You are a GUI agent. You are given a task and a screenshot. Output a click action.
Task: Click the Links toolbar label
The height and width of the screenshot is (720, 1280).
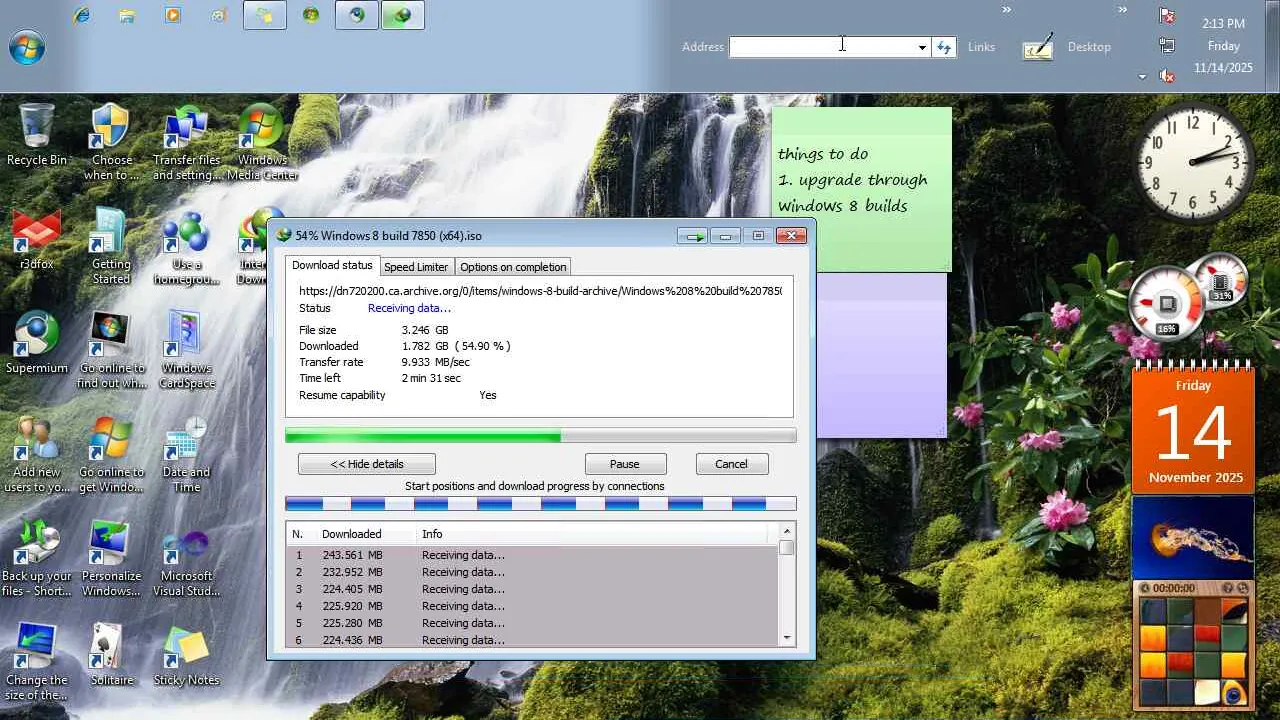tap(981, 47)
